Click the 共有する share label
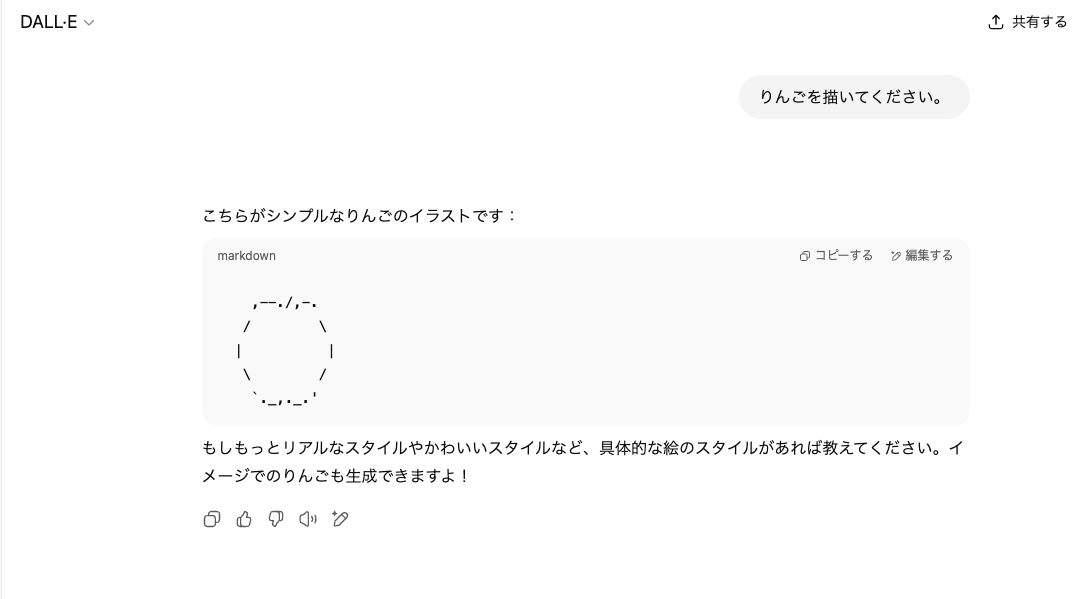Viewport: 1084px width, 599px height. tap(1040, 22)
